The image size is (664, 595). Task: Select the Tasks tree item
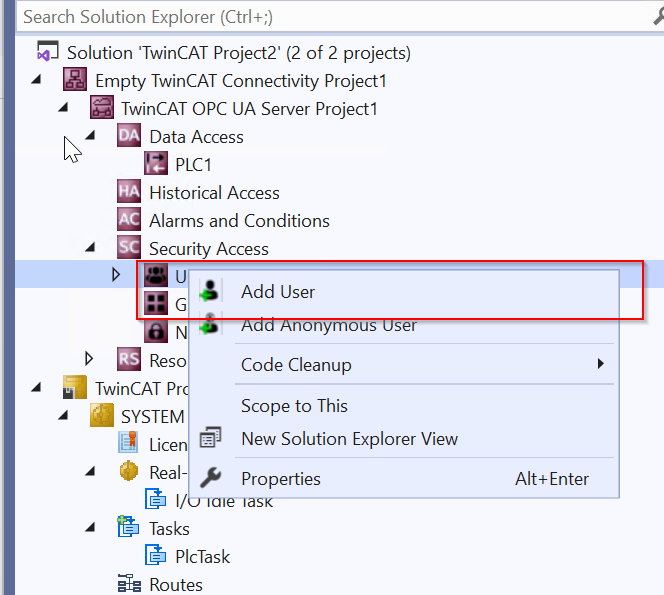point(169,528)
